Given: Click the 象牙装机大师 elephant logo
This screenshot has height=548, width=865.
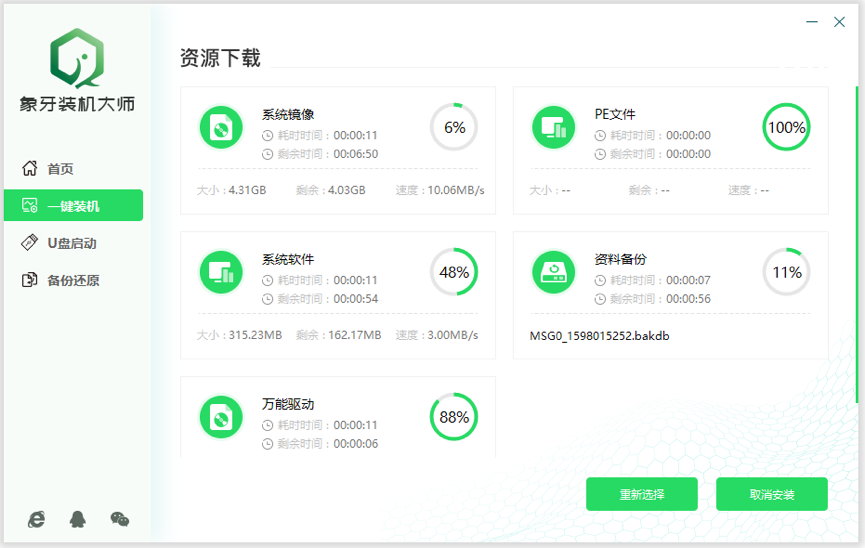Looking at the screenshot, I should pos(77,59).
